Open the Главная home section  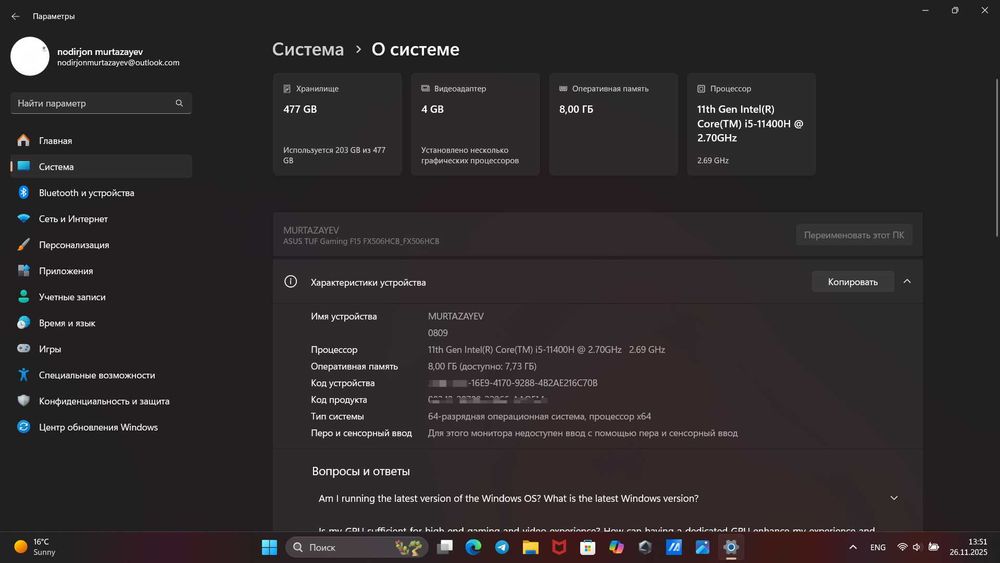coord(101,140)
